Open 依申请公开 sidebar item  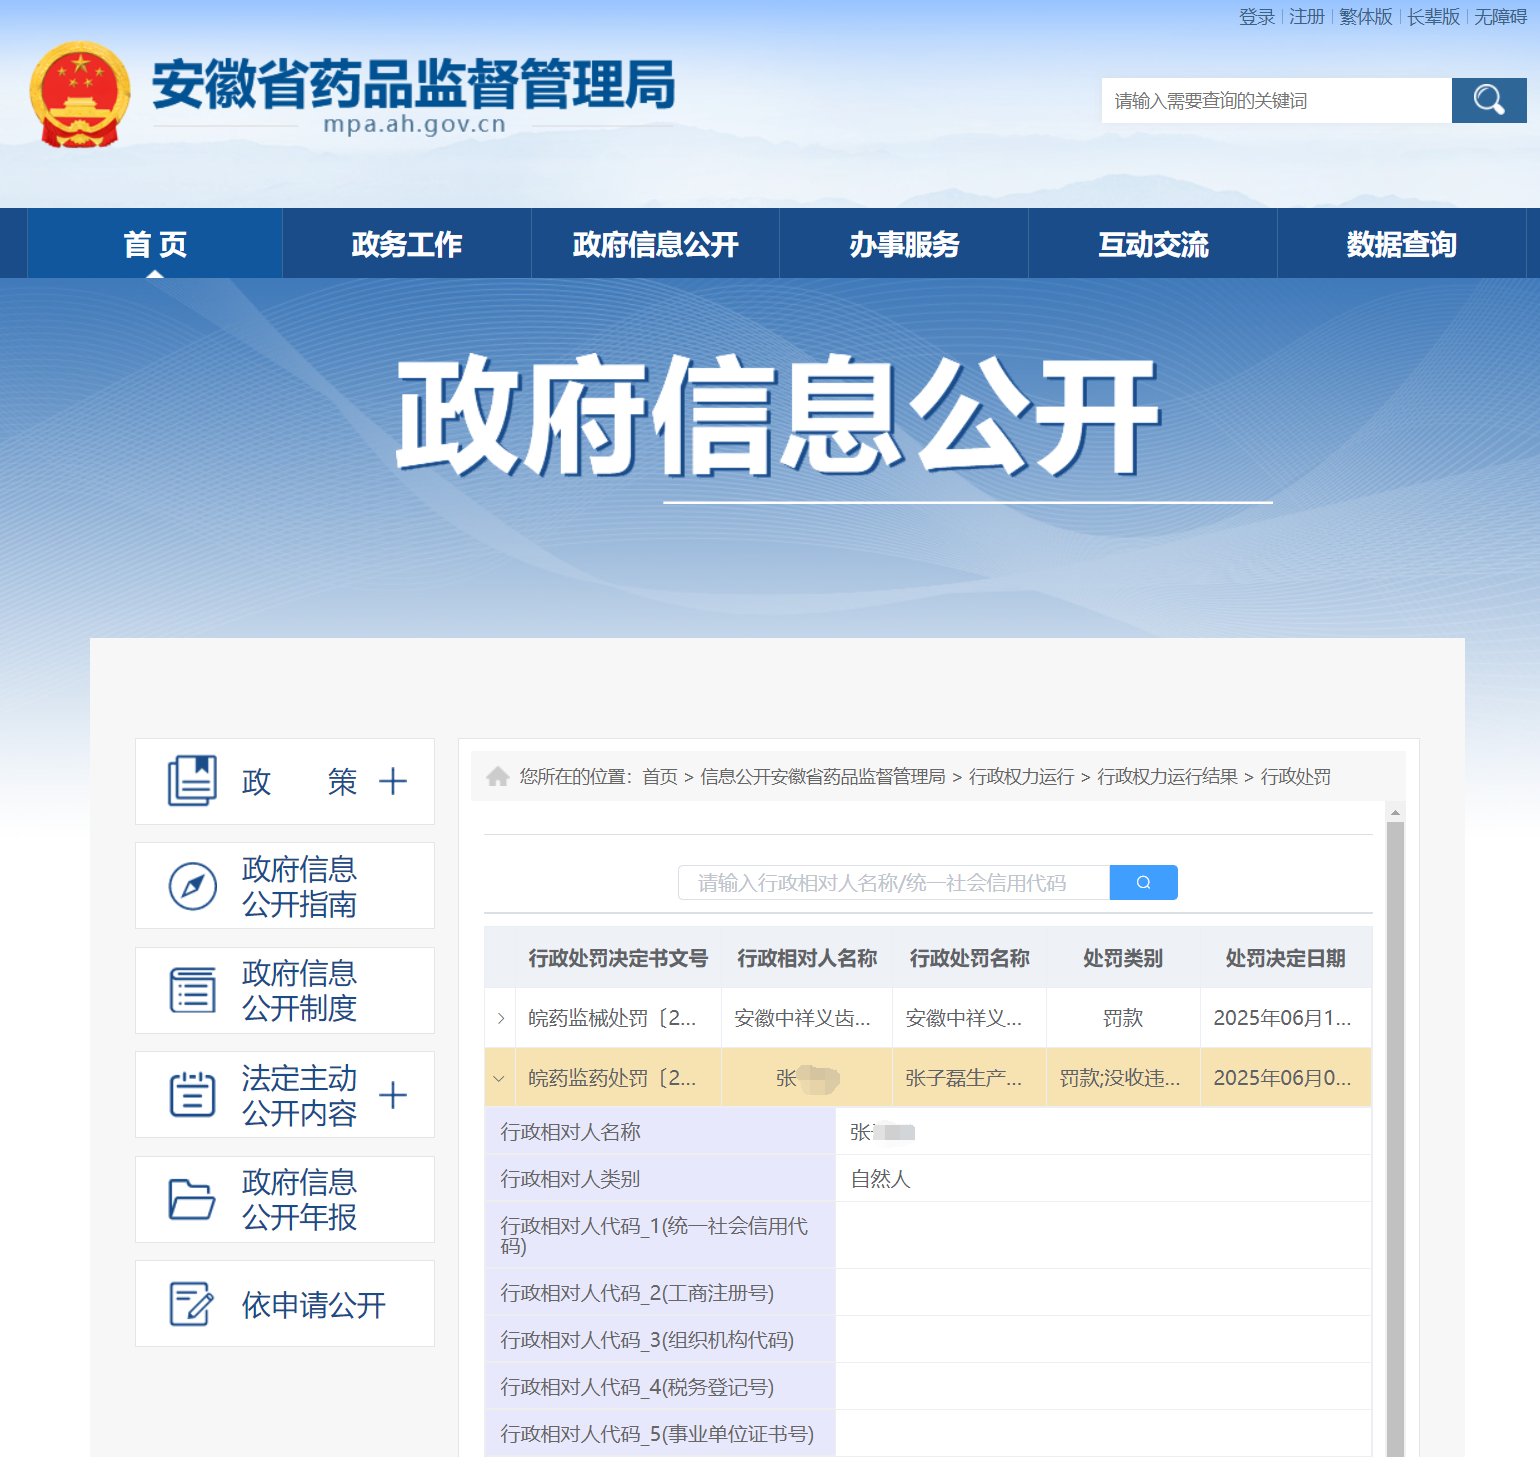[285, 1304]
